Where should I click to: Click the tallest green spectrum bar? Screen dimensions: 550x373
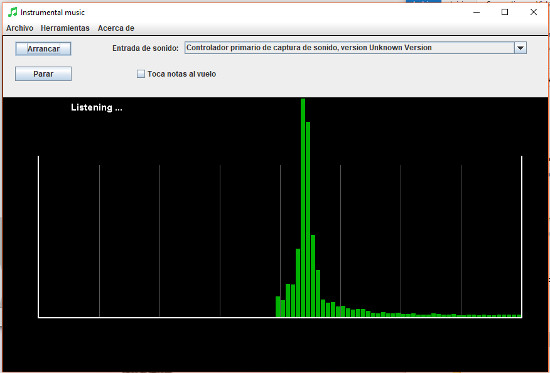pos(303,208)
